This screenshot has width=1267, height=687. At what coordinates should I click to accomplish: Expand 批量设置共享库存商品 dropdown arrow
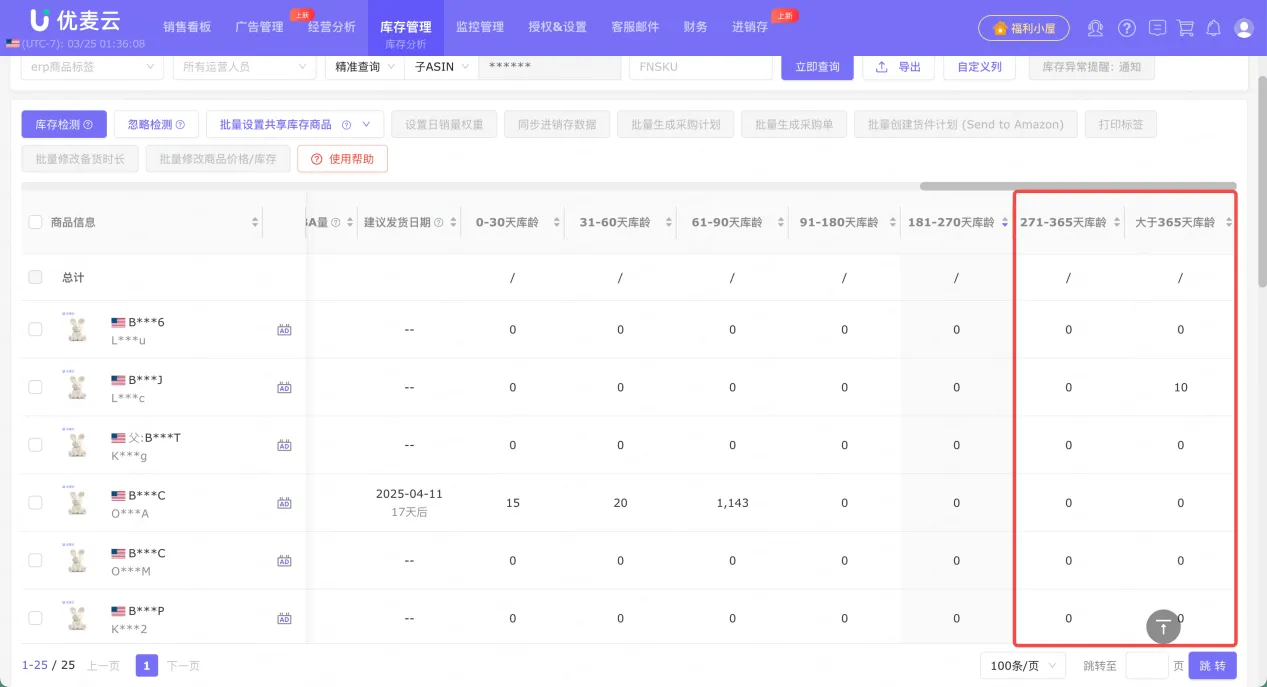[366, 125]
